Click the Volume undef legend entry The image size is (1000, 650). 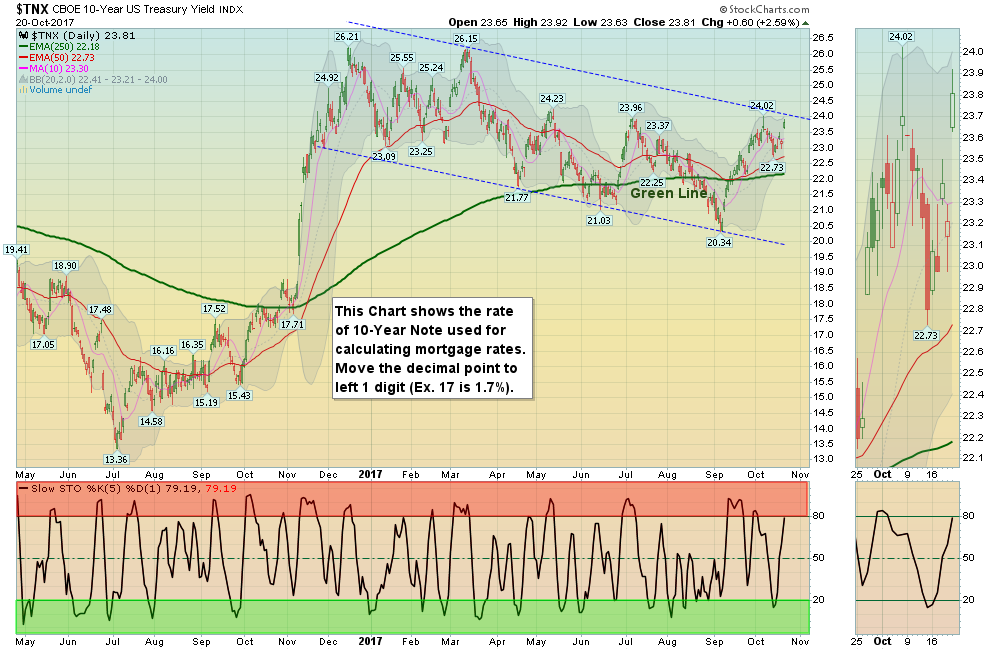click(x=55, y=90)
